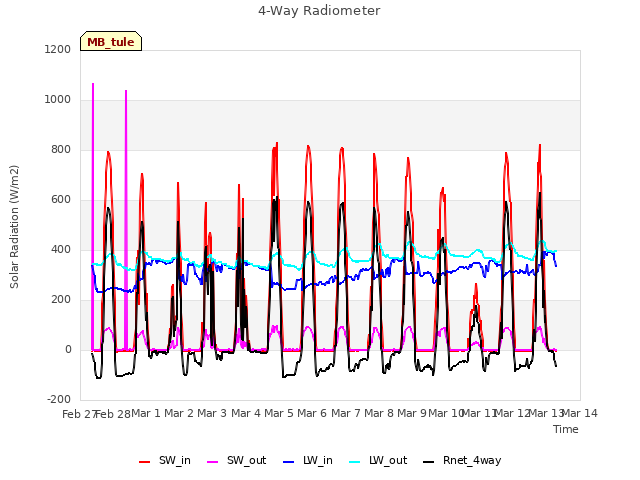Image resolution: width=640 pixels, height=480 pixels.
Task: Click the Mar 3 x-axis label
Action: click(x=212, y=413)
